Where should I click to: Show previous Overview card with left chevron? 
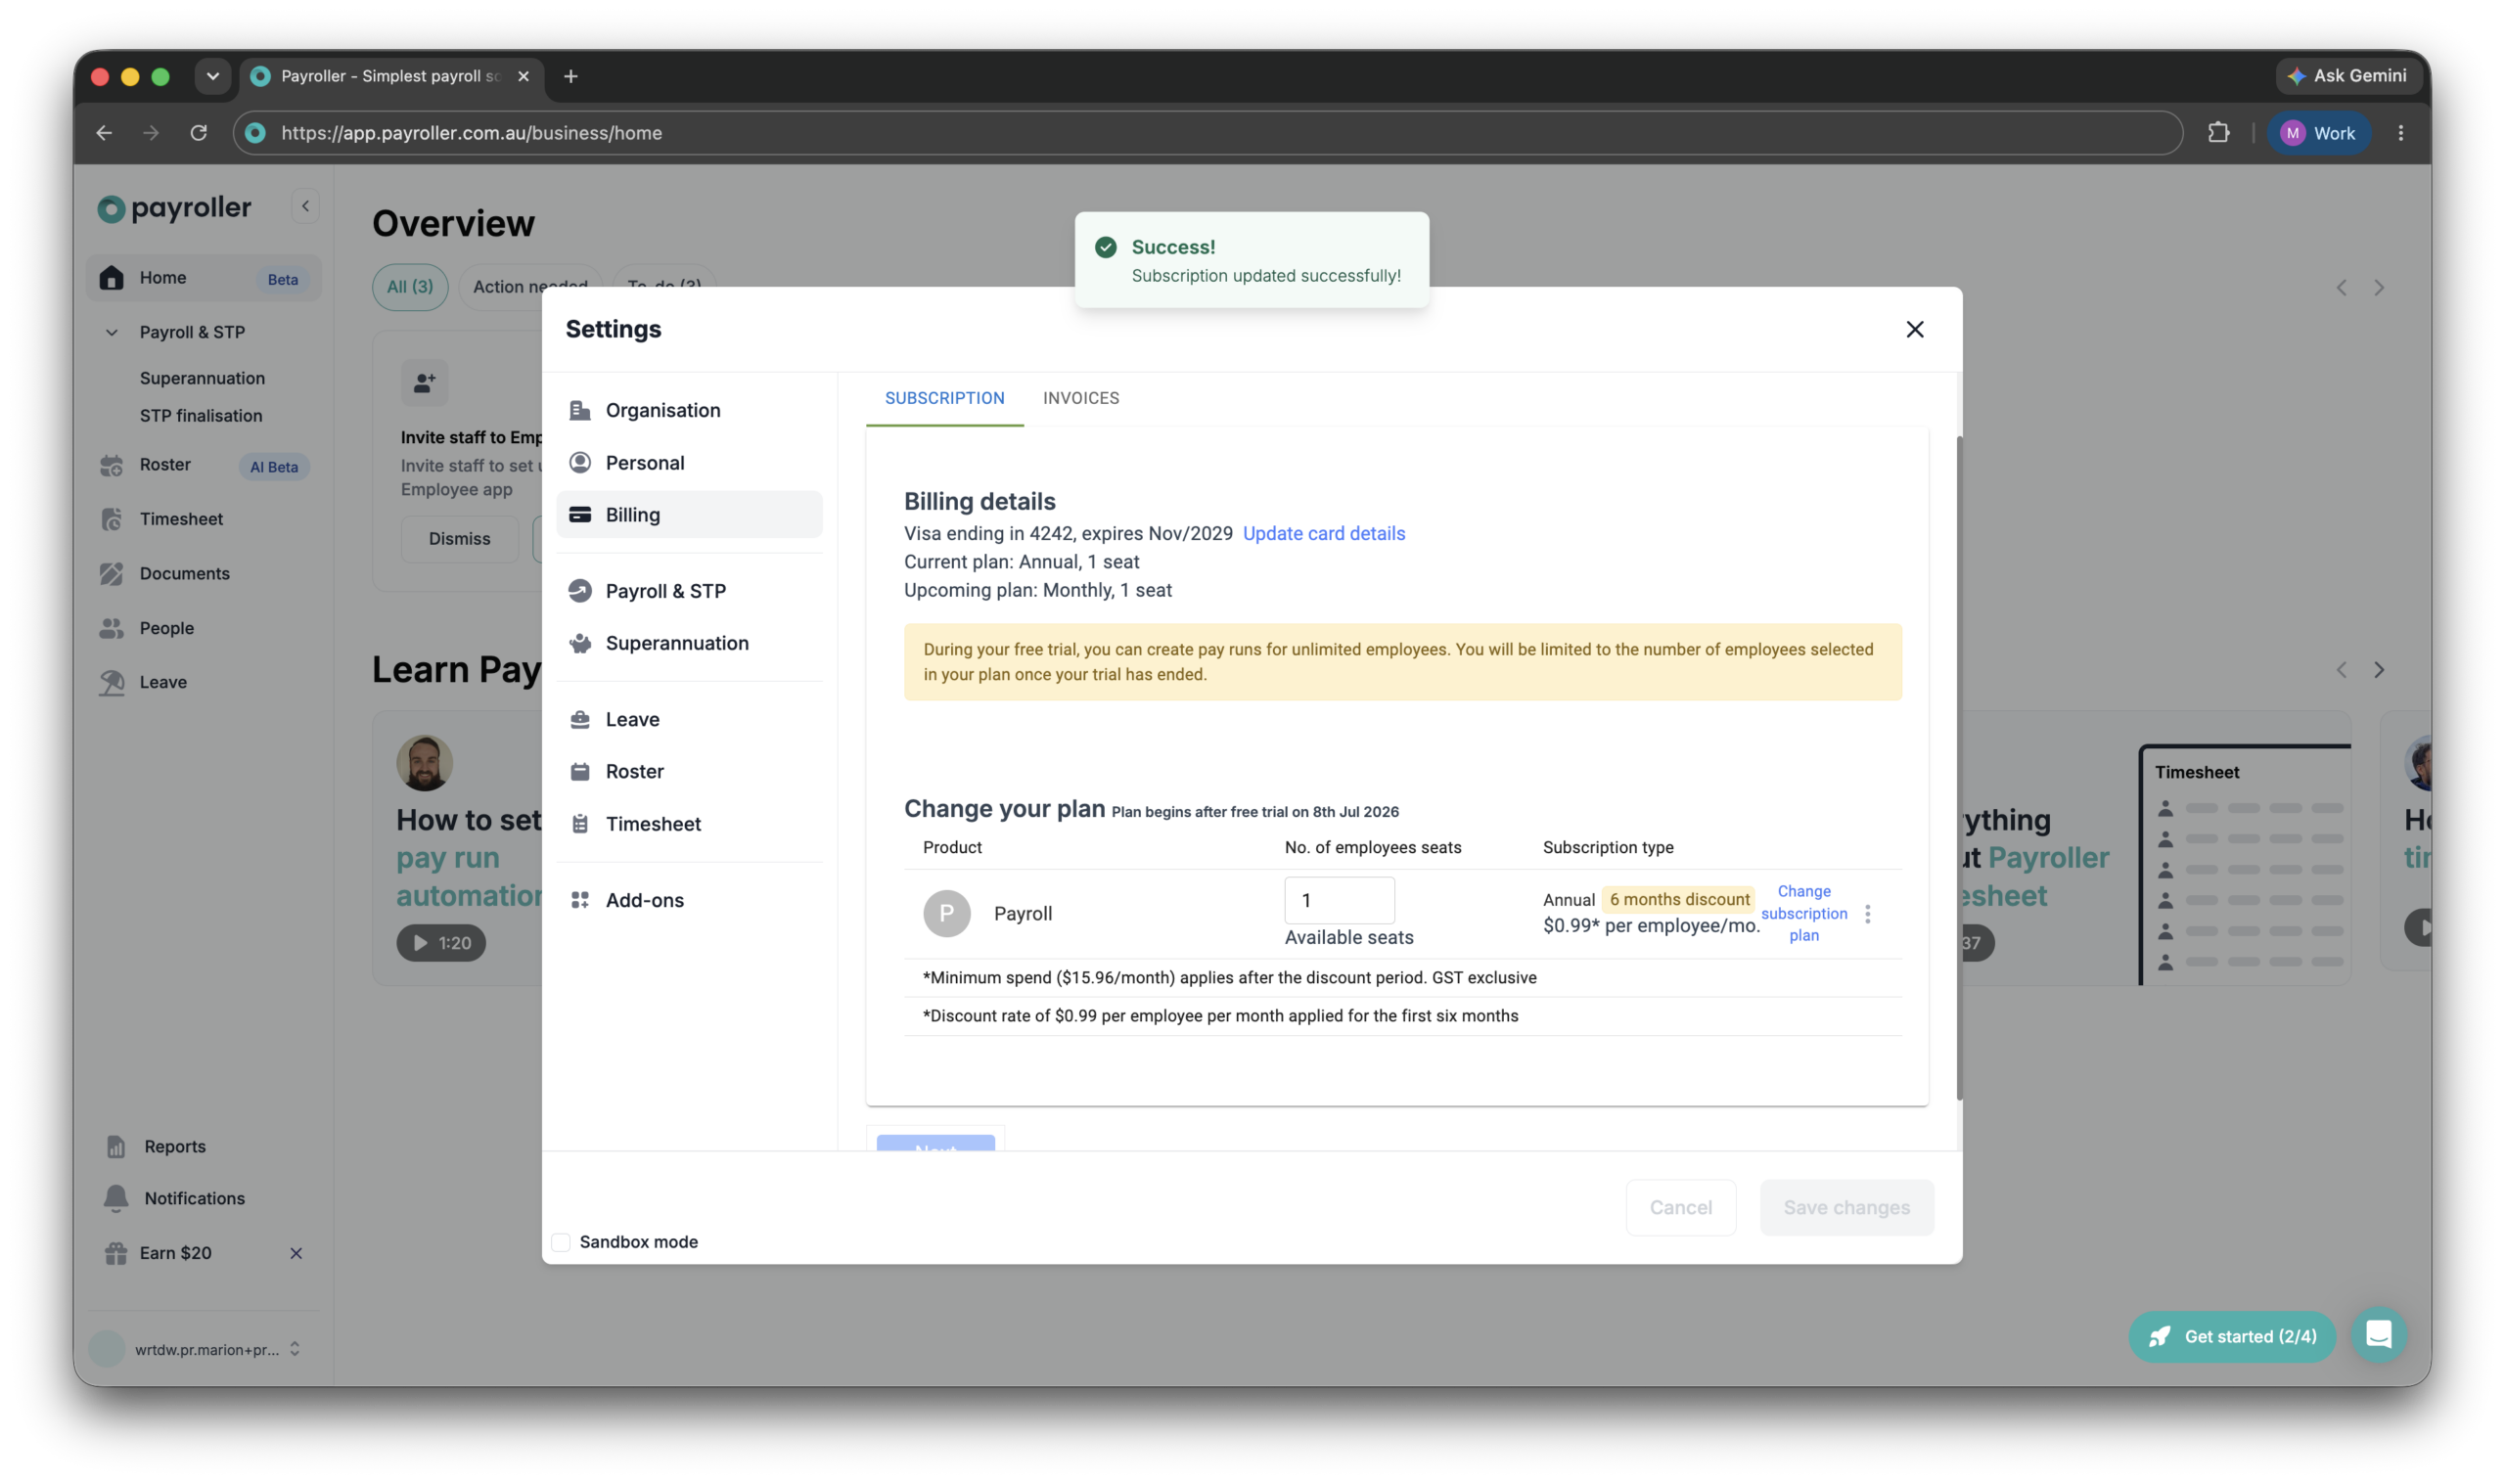2340,288
